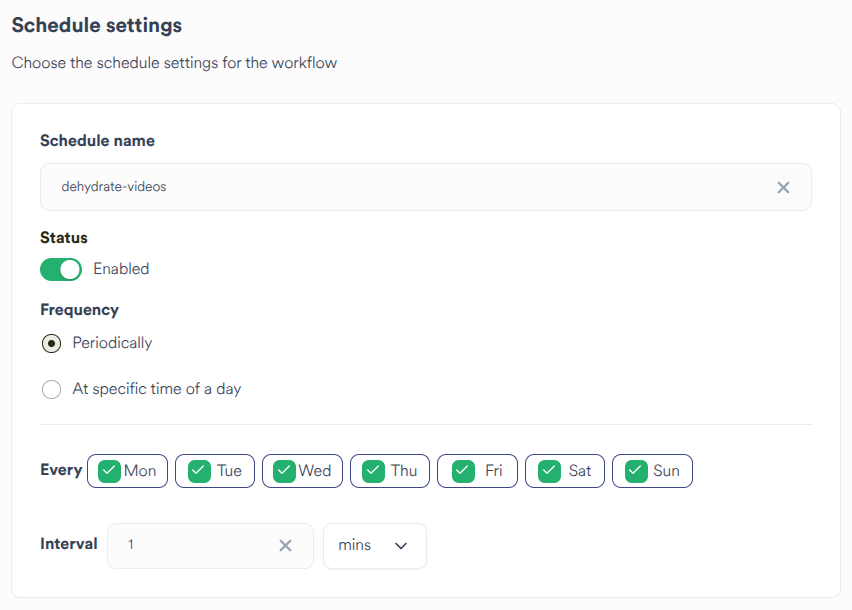Clear the interval value field
The height and width of the screenshot is (610, 852).
285,546
